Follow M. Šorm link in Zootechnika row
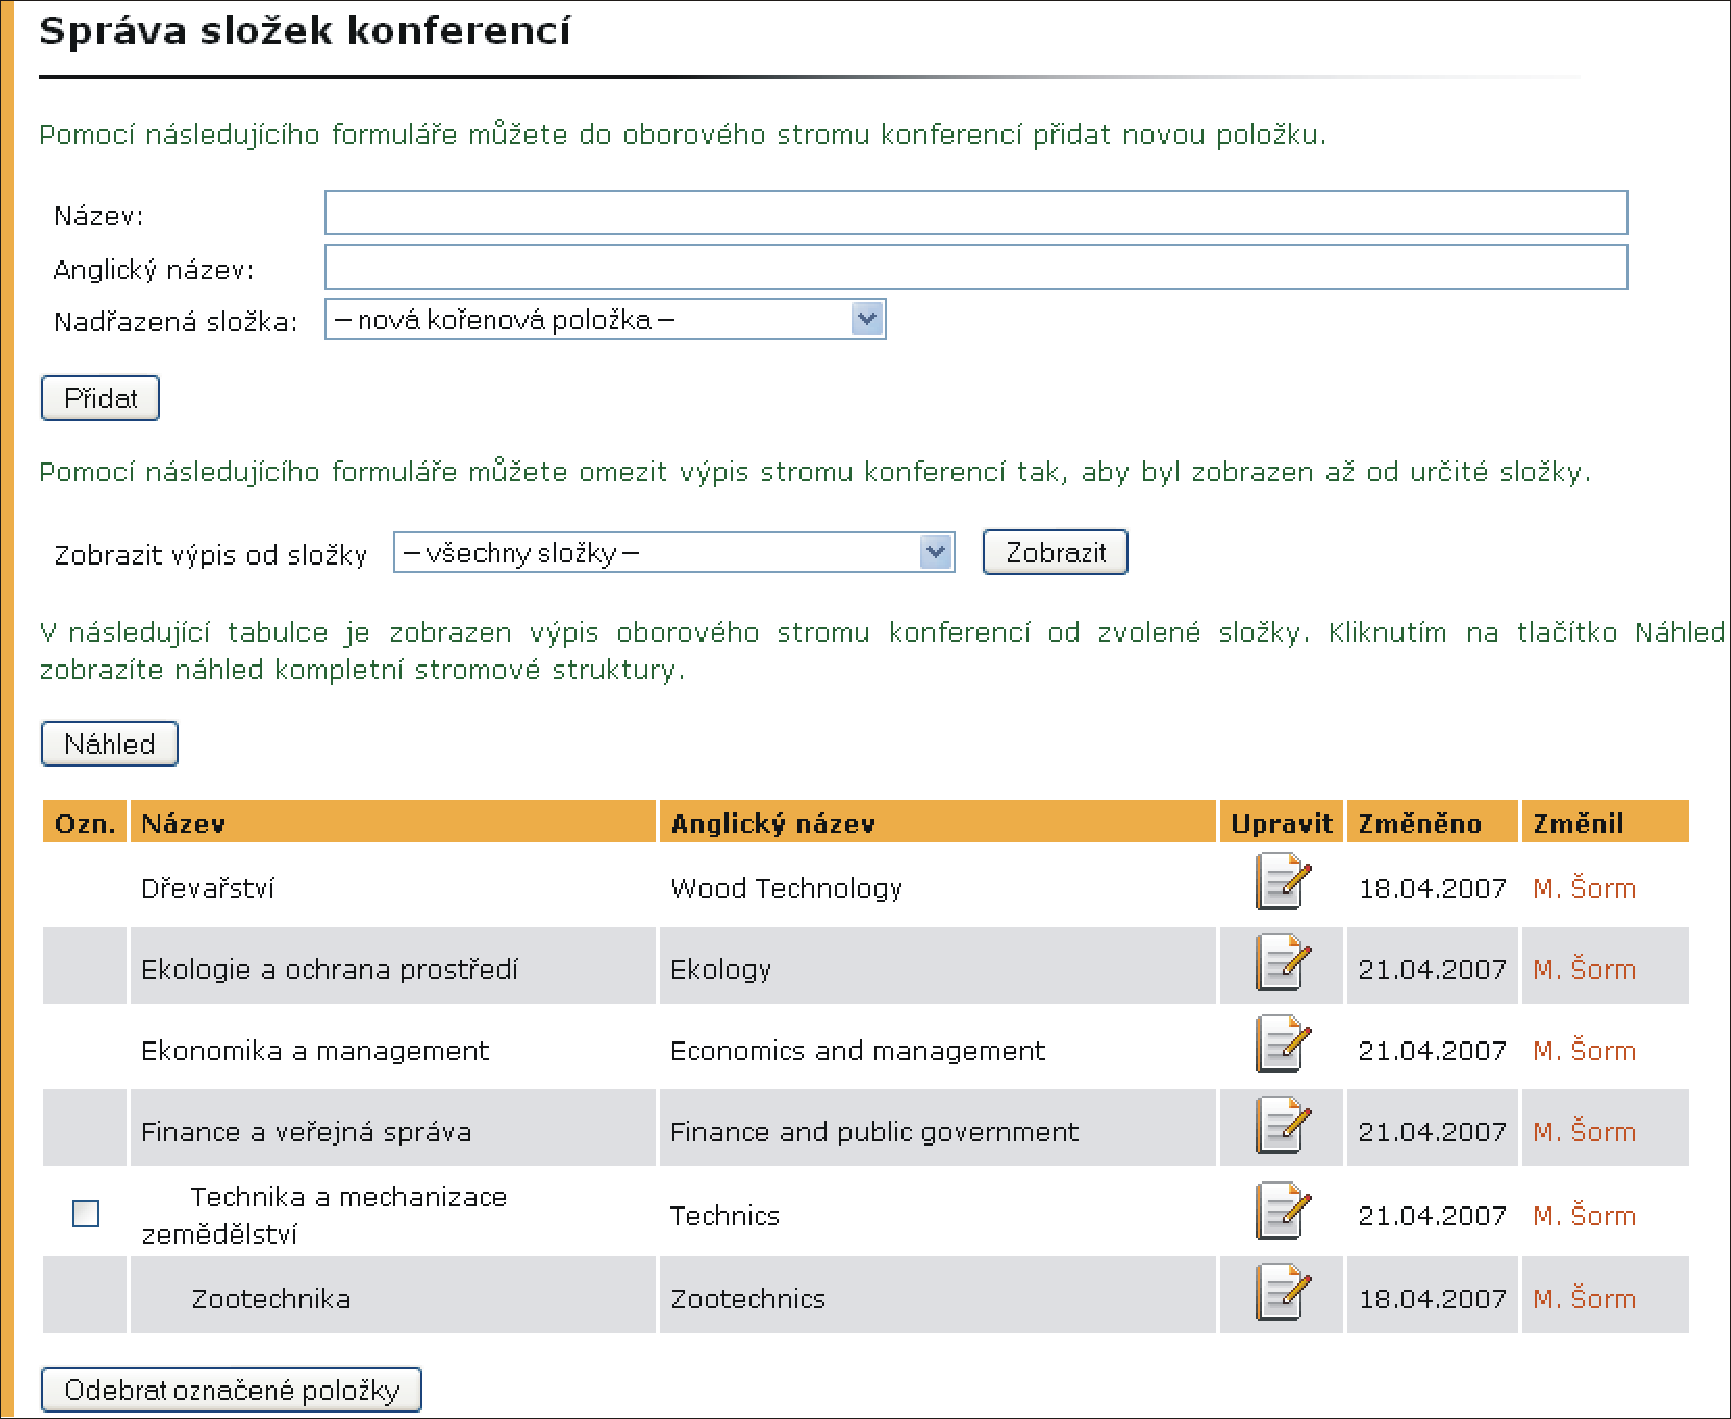 (x=1585, y=1299)
